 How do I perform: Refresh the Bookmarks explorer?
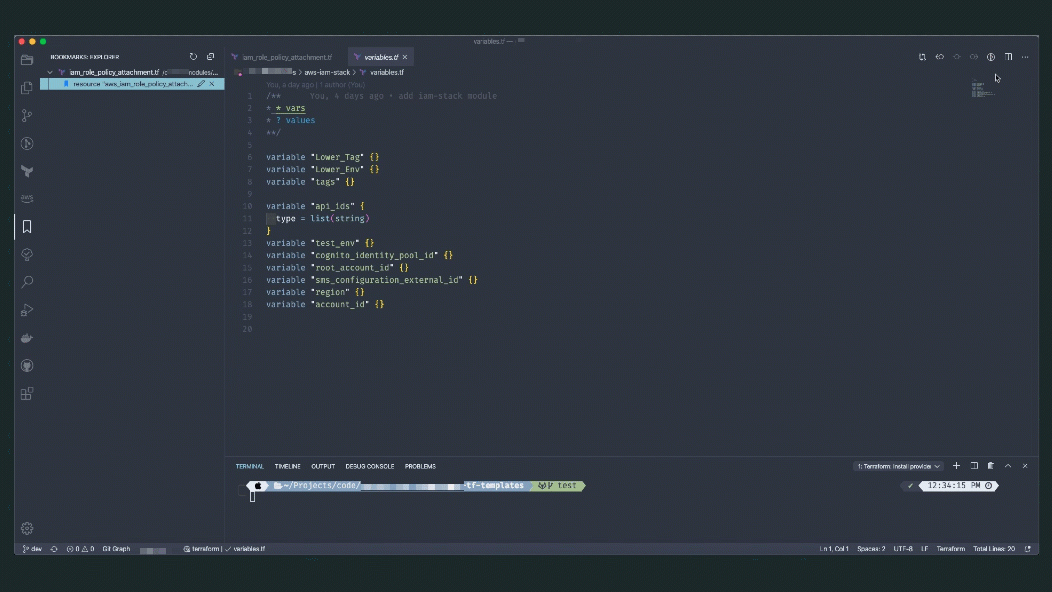click(194, 56)
